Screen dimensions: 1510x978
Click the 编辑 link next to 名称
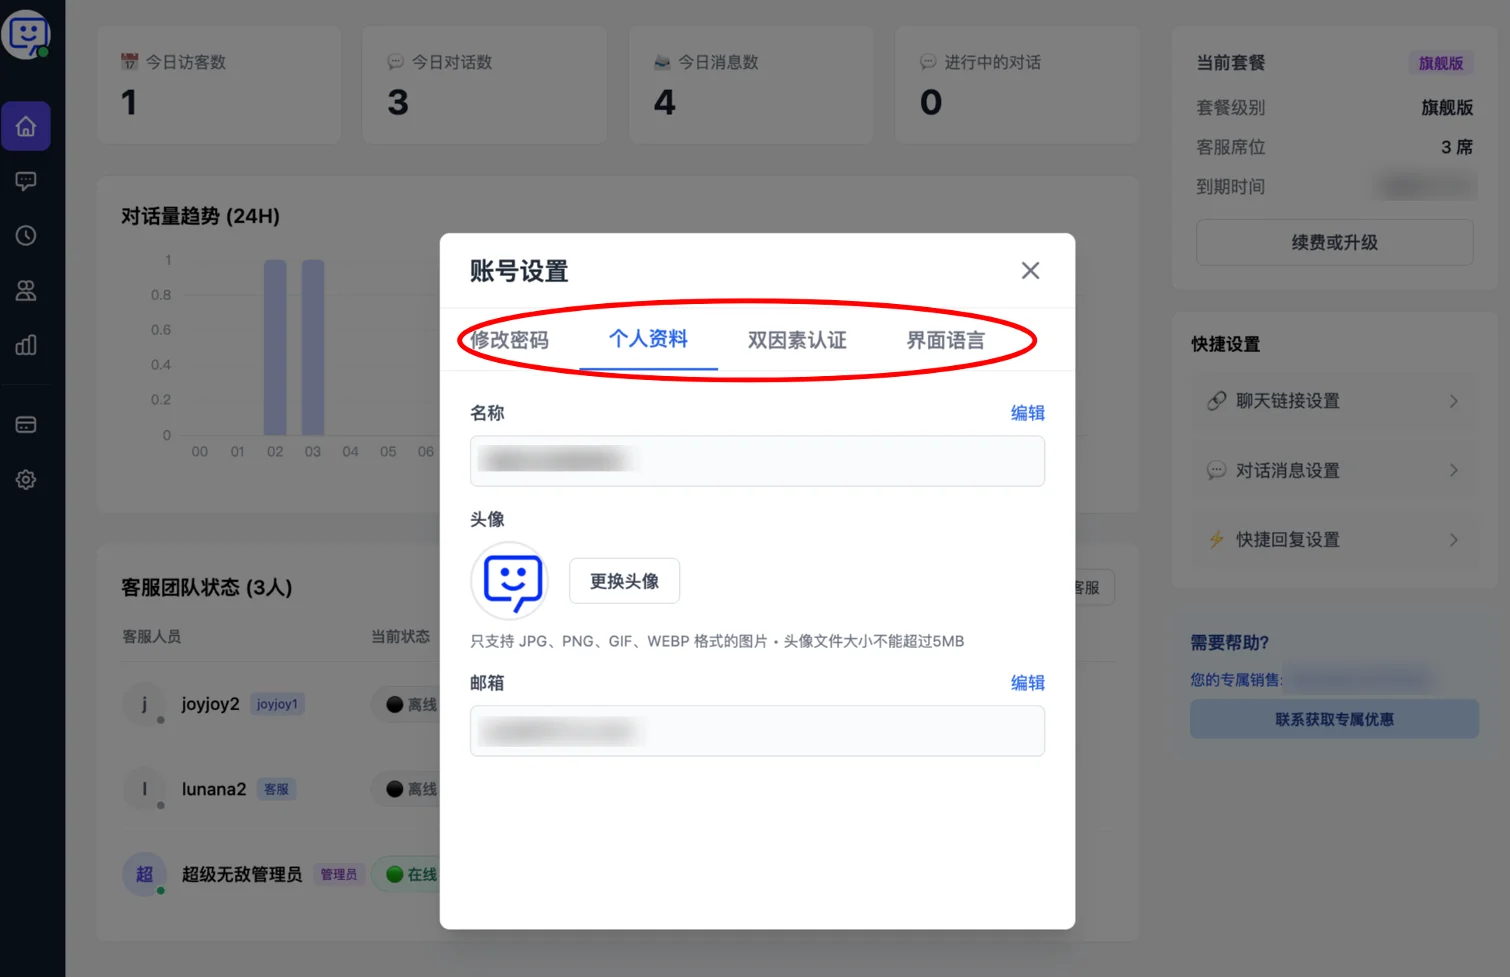click(x=1027, y=412)
